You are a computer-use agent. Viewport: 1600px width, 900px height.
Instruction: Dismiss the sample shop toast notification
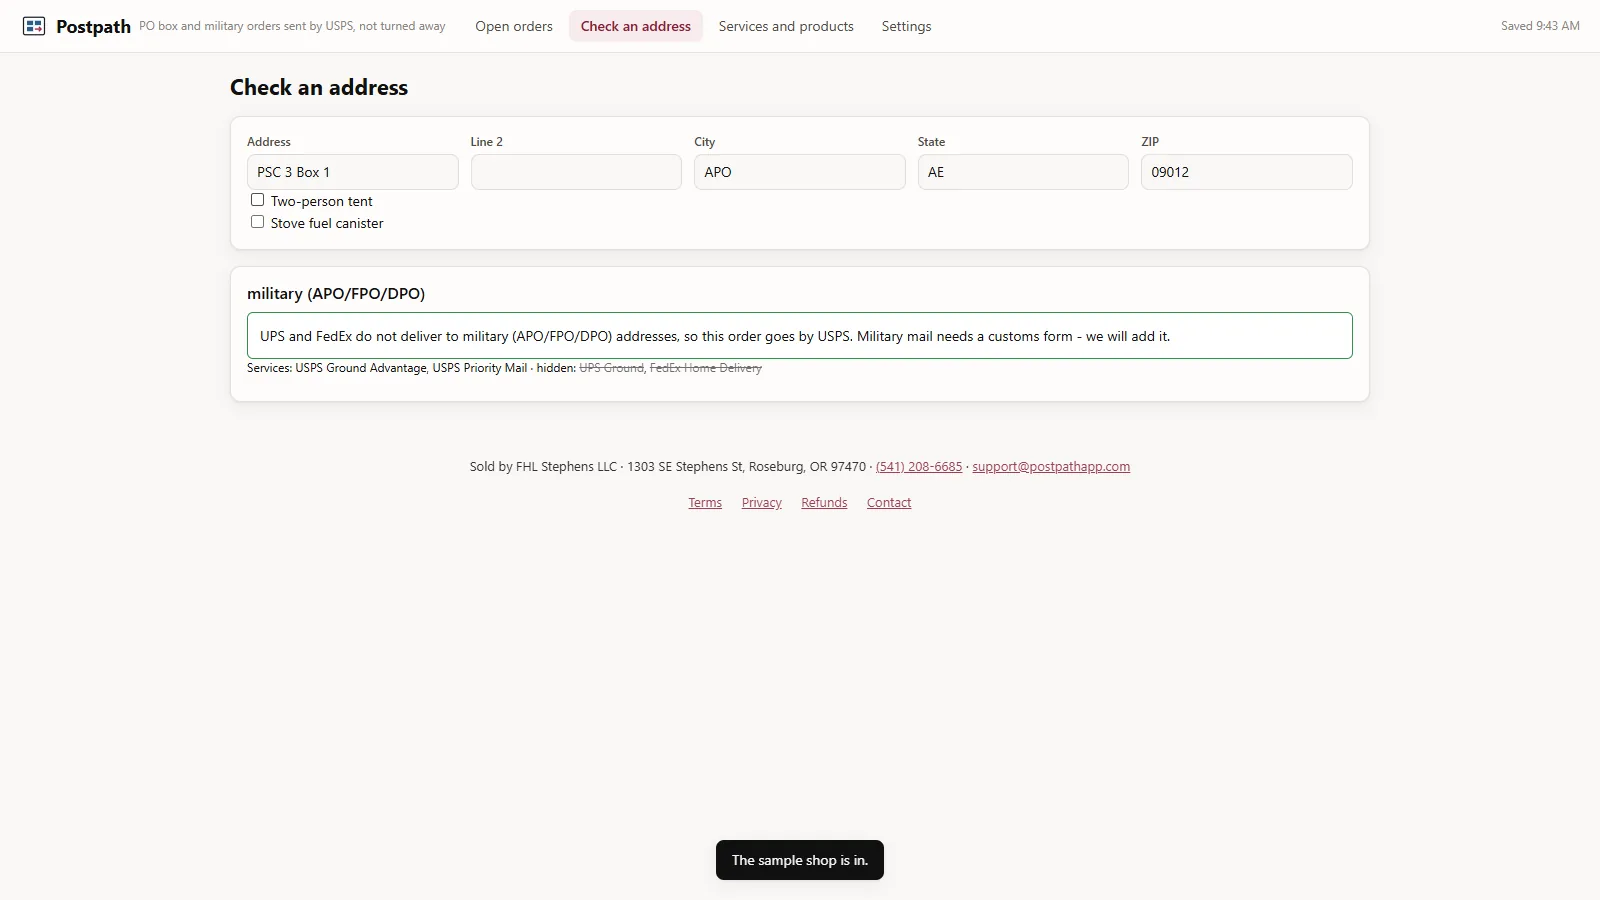(800, 860)
